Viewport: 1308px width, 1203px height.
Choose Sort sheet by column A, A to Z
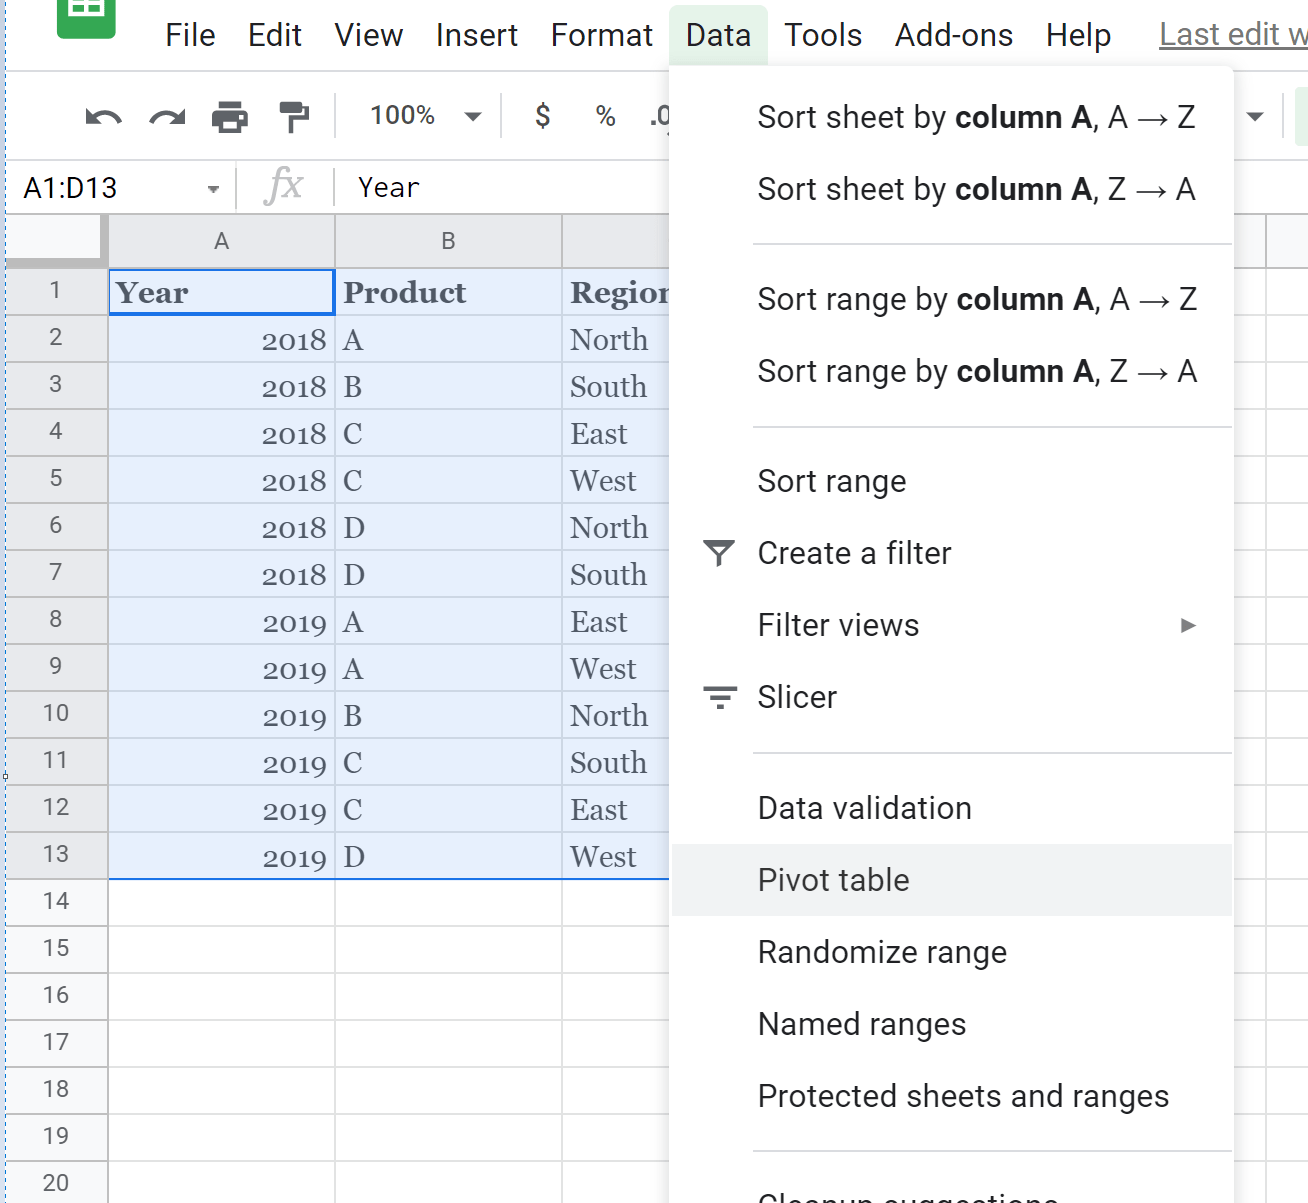click(976, 117)
